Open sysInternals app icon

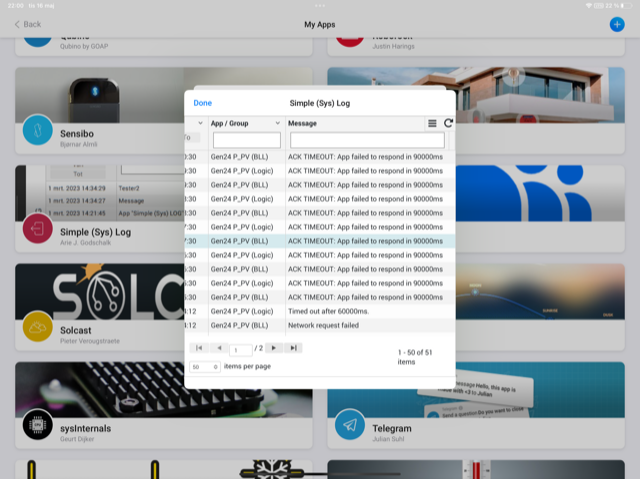point(38,425)
